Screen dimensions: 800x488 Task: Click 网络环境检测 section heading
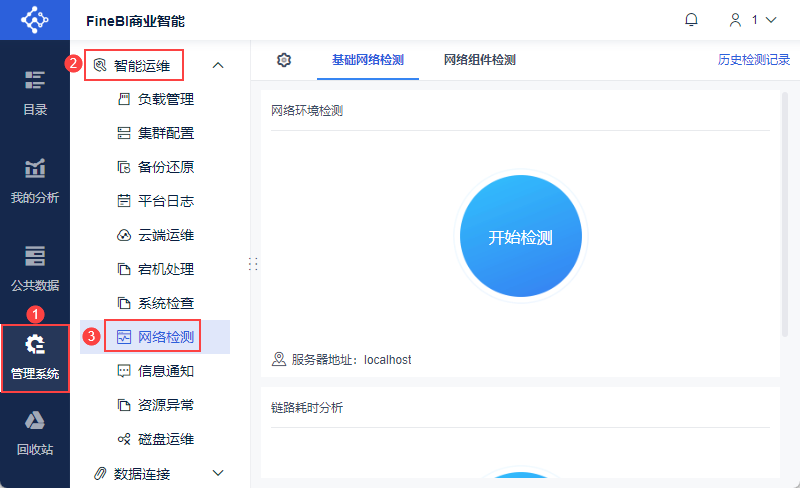pyautogui.click(x=307, y=111)
